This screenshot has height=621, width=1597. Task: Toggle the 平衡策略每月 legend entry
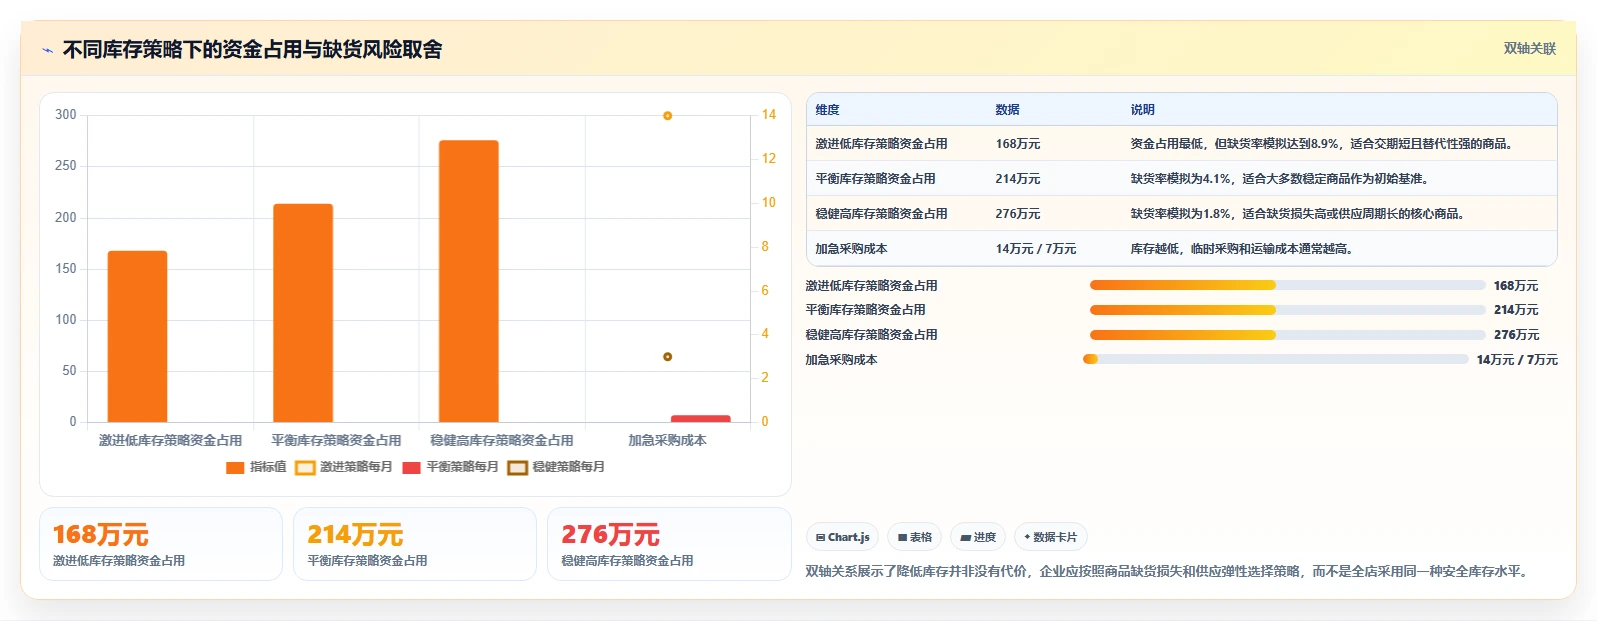pyautogui.click(x=450, y=467)
